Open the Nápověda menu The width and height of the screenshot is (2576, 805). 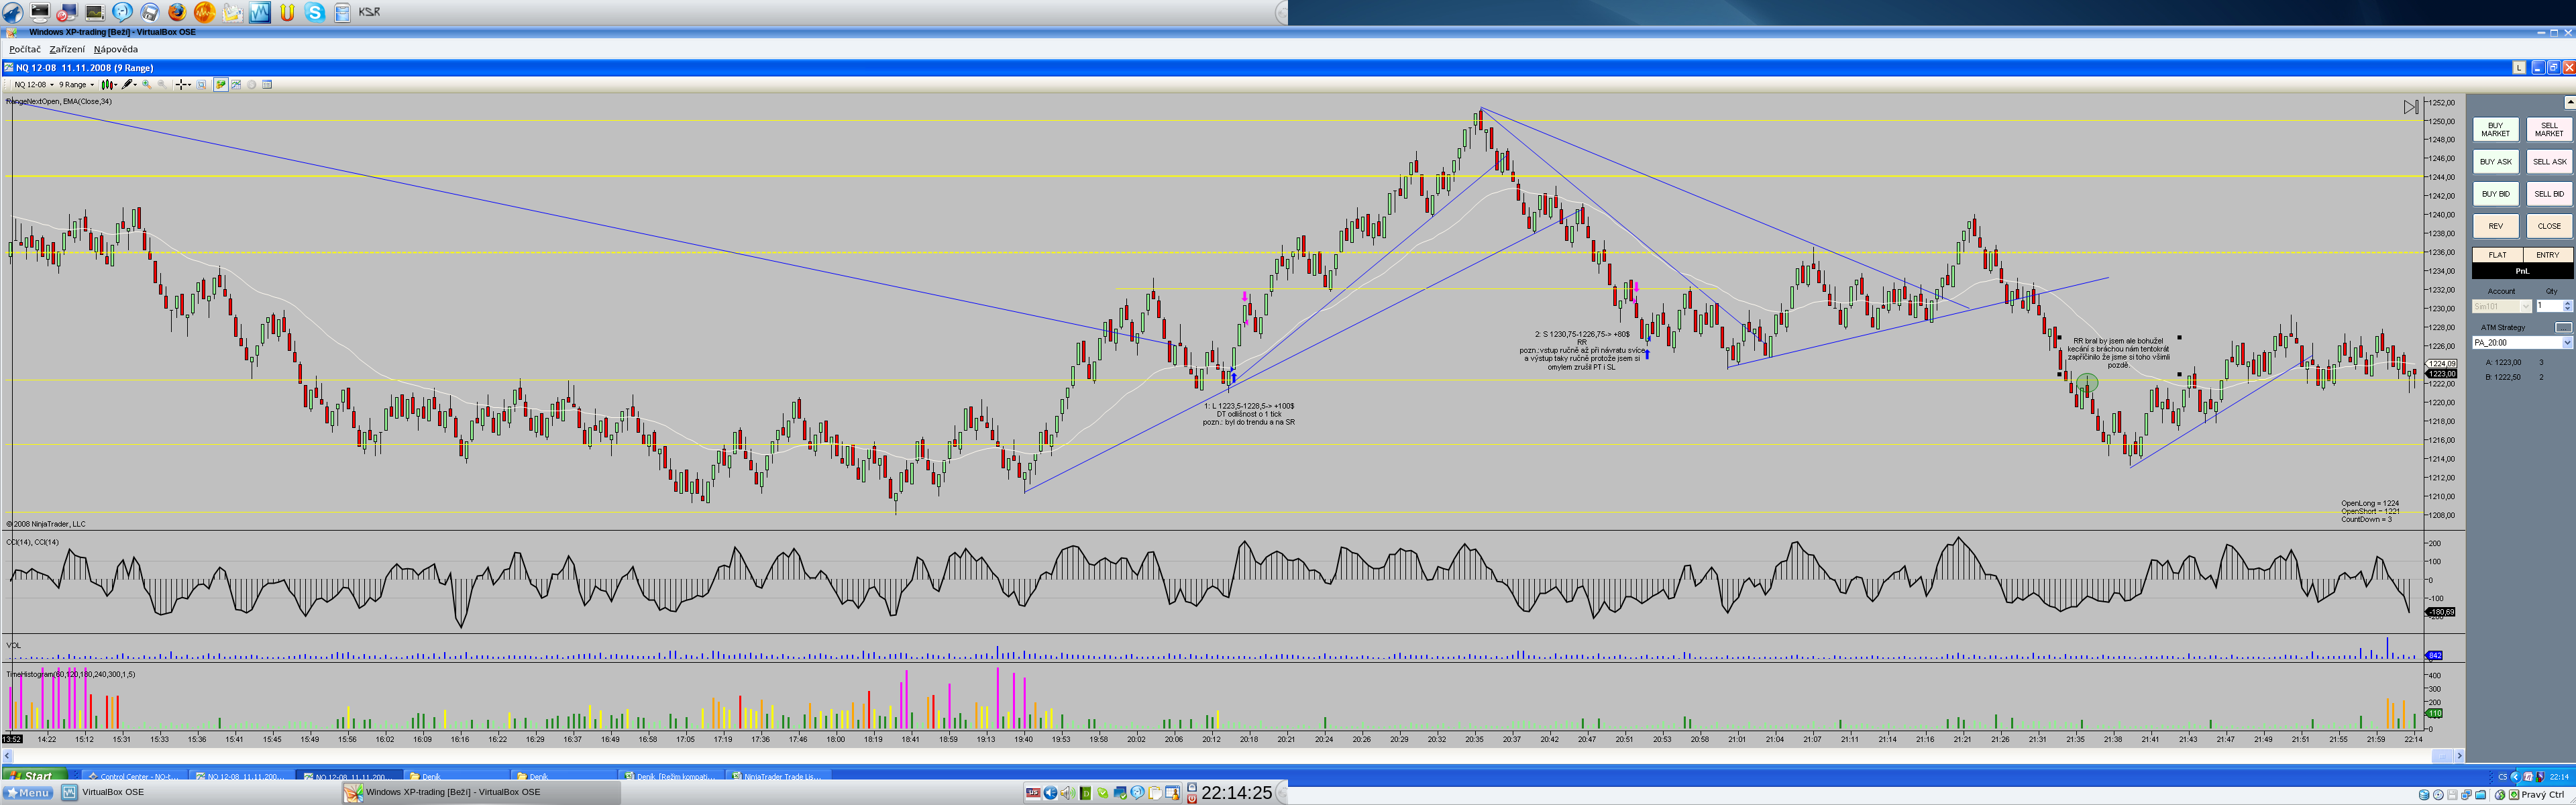click(x=116, y=49)
